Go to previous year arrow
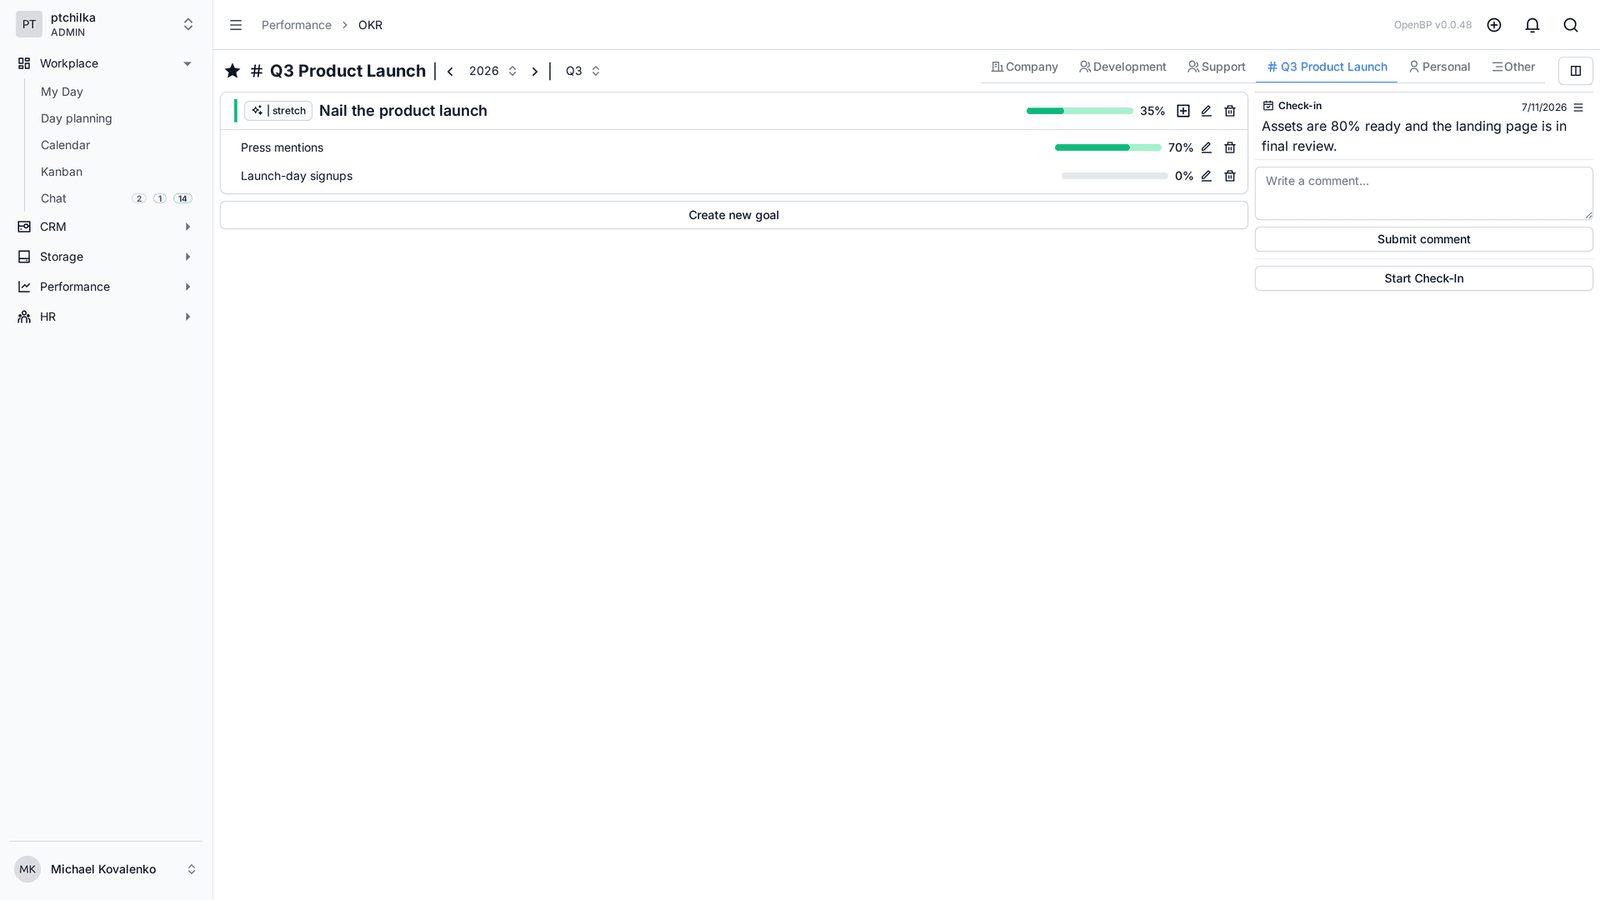This screenshot has height=900, width=1600. click(x=450, y=71)
